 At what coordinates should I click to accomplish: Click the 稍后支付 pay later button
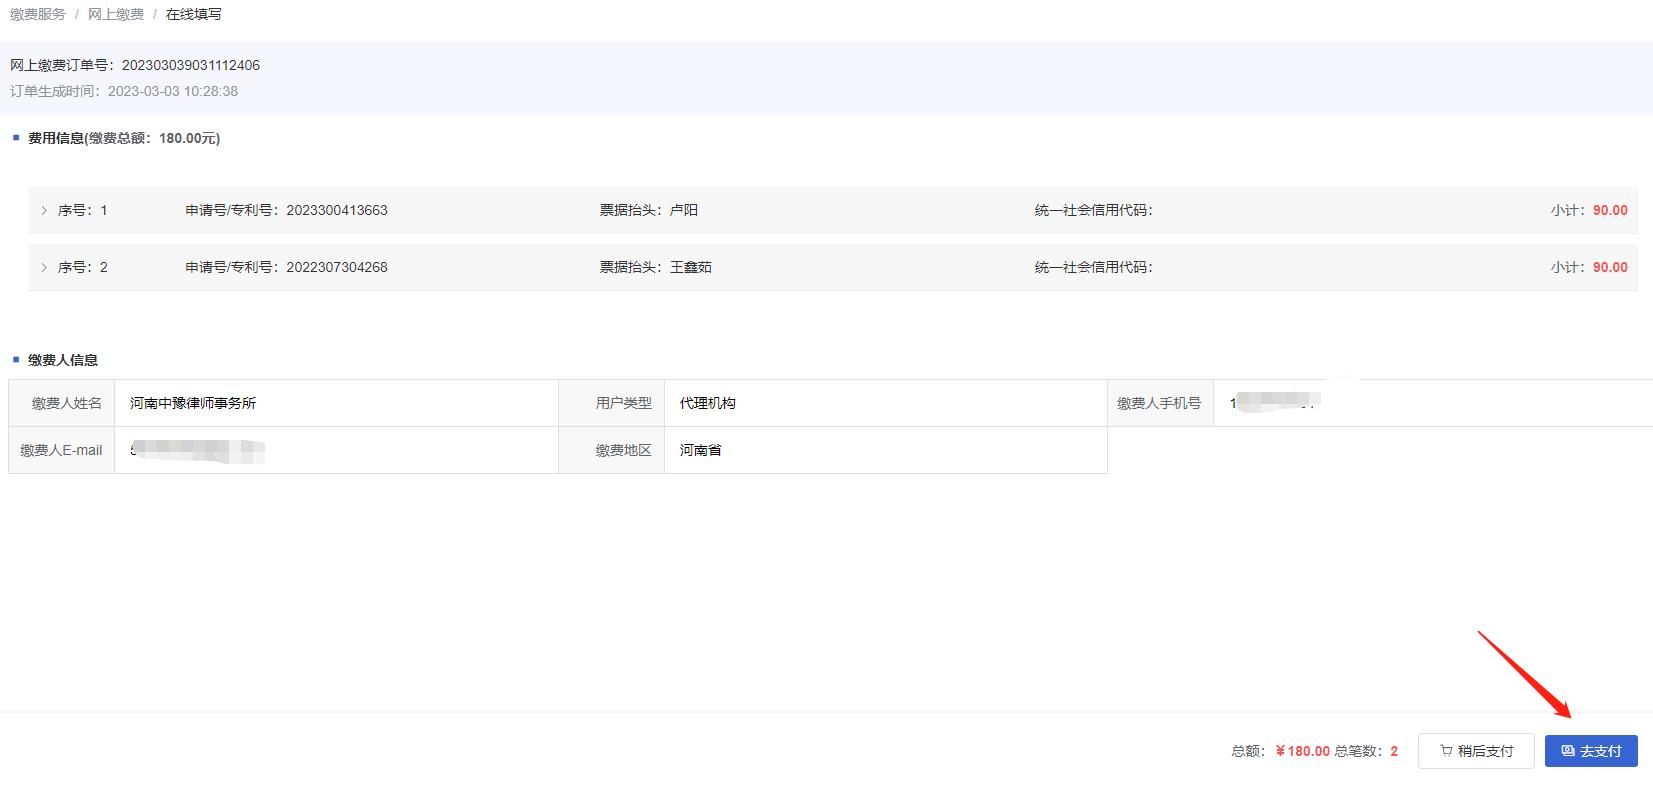(x=1476, y=751)
